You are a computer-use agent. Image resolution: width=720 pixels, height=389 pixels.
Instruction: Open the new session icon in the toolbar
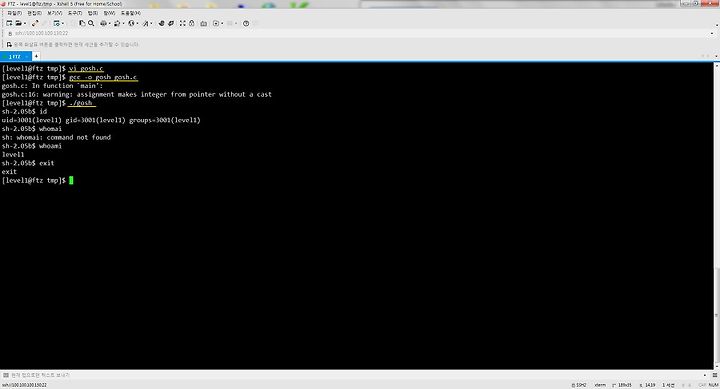coord(9,23)
